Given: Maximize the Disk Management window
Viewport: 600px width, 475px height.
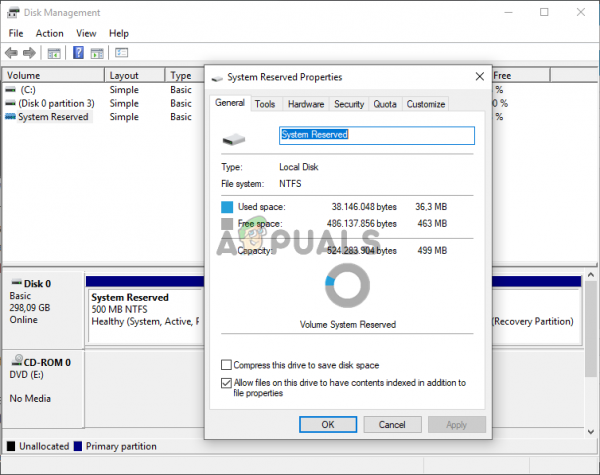Looking at the screenshot, I should pyautogui.click(x=544, y=12).
